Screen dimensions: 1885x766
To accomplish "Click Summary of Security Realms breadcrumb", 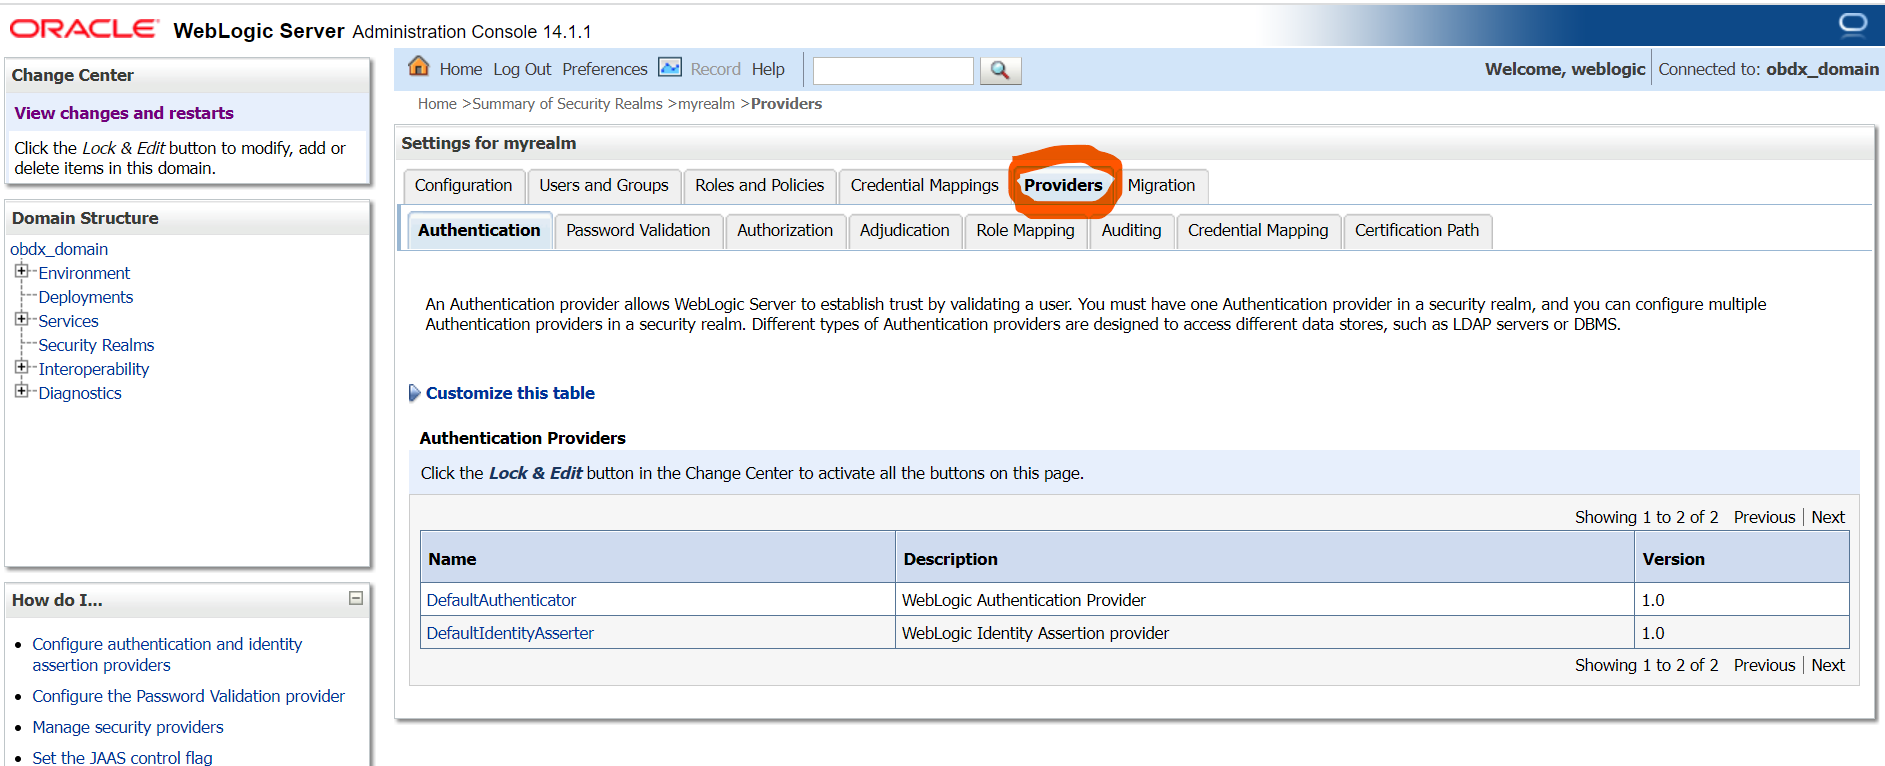I will point(567,104).
